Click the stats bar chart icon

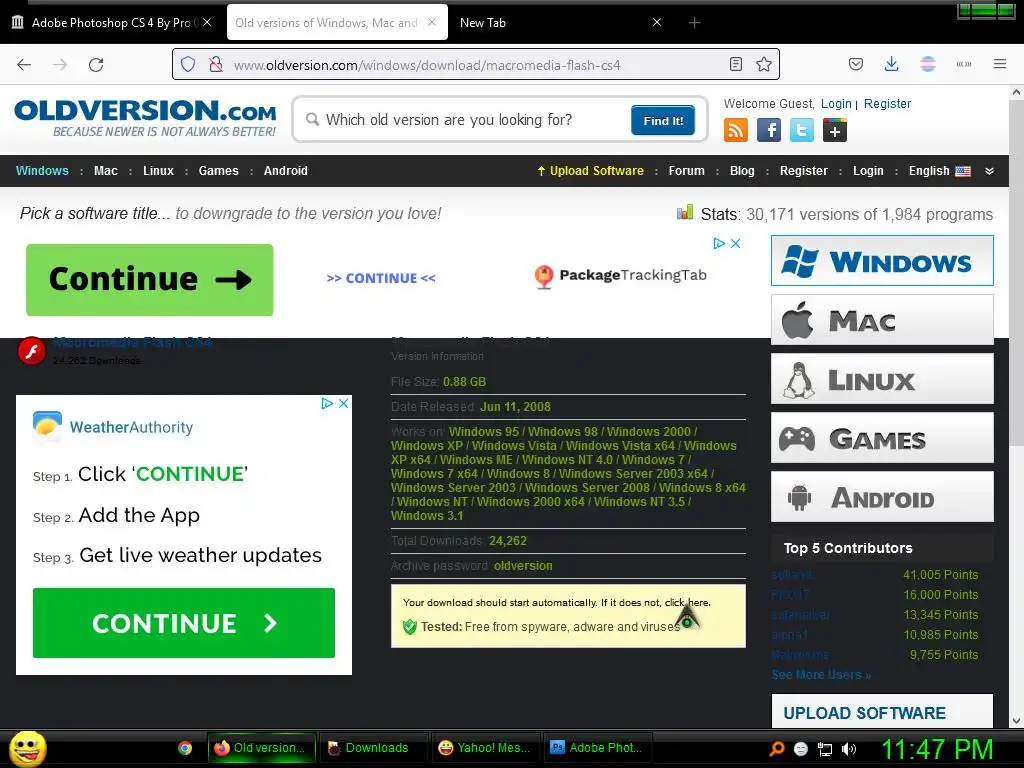(x=684, y=212)
